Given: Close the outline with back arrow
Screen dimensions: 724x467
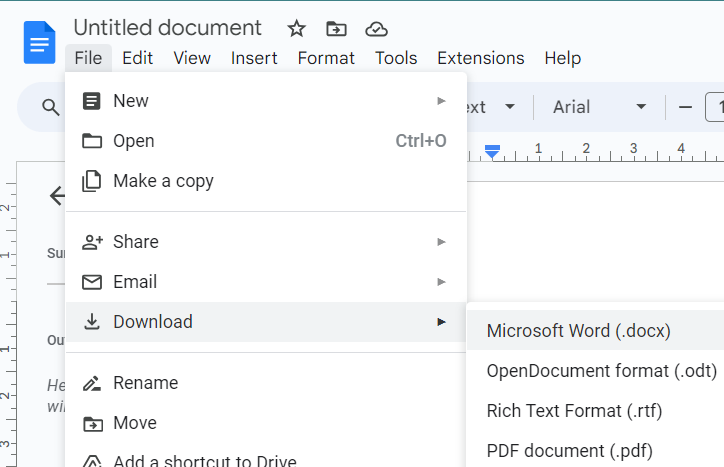Looking at the screenshot, I should coord(57,195).
